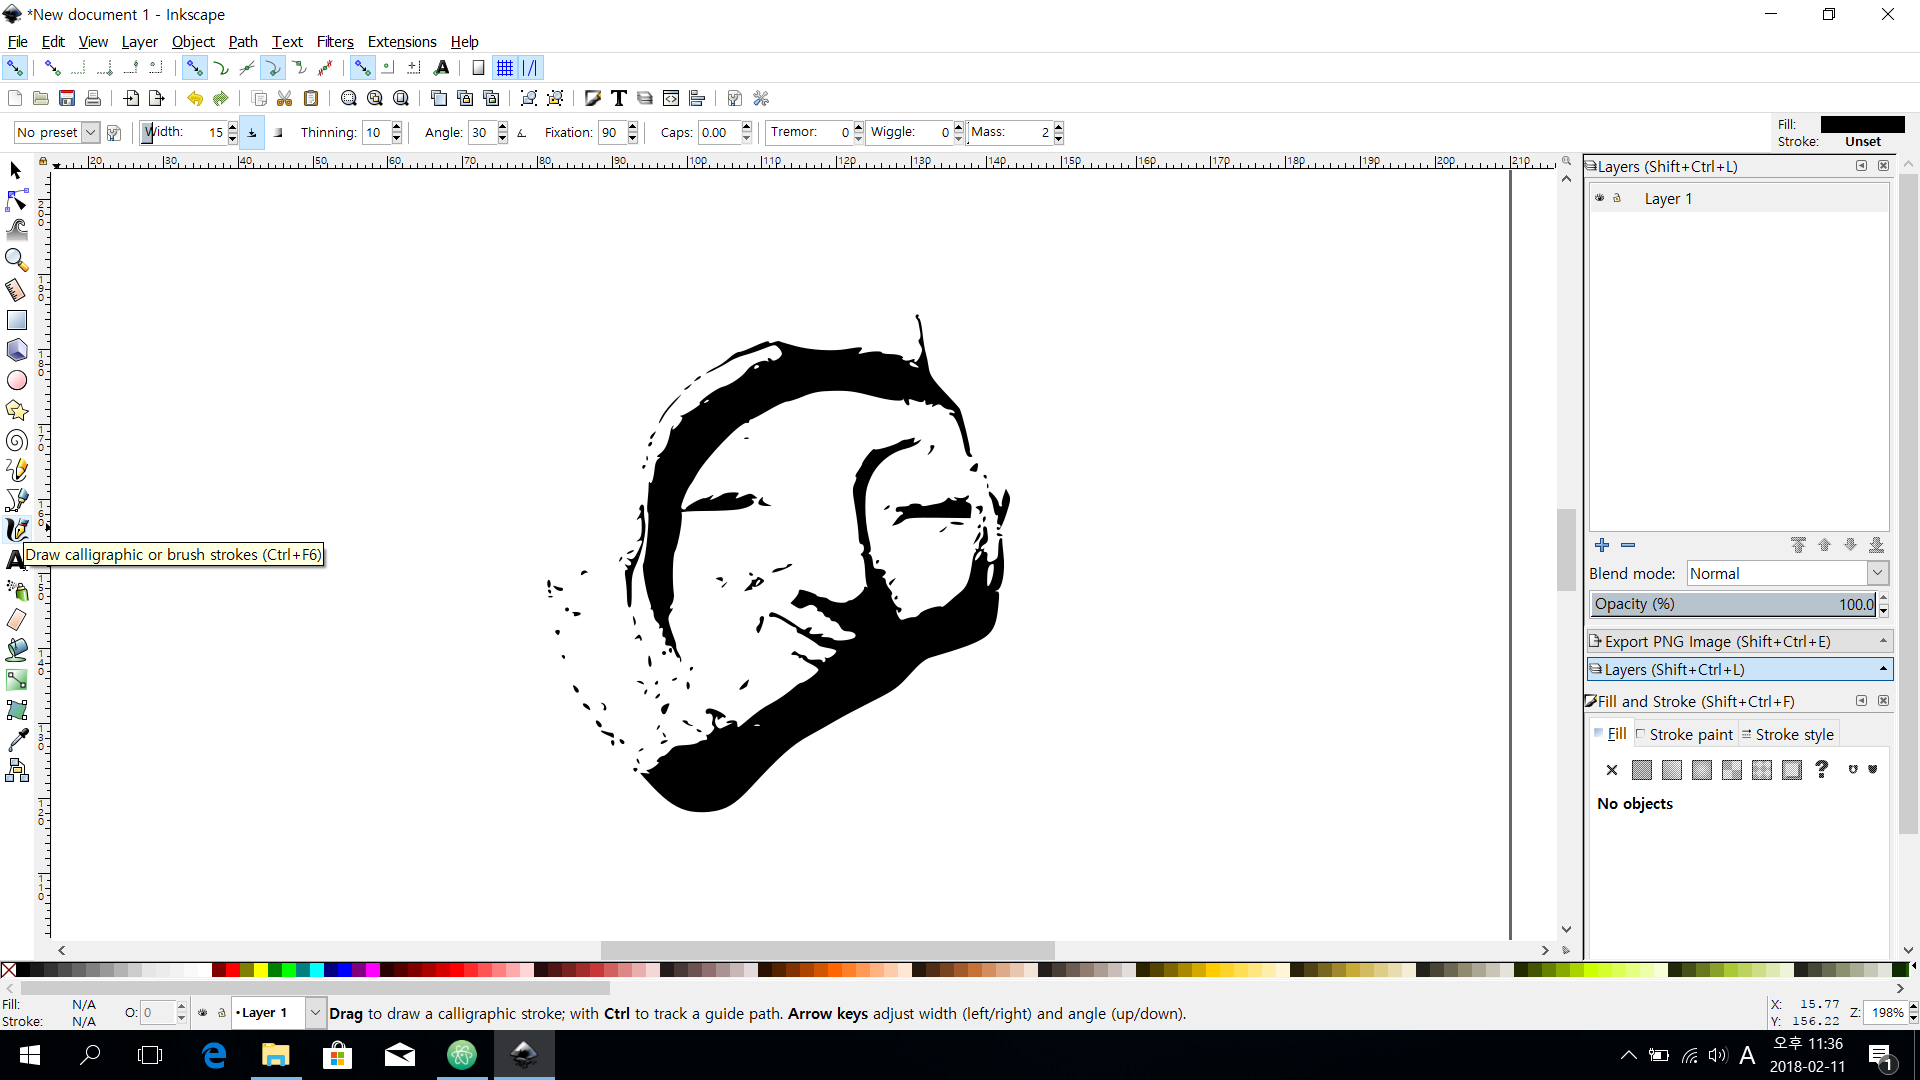Viewport: 1920px width, 1080px height.
Task: Delete current layer minus button
Action: click(x=1628, y=545)
